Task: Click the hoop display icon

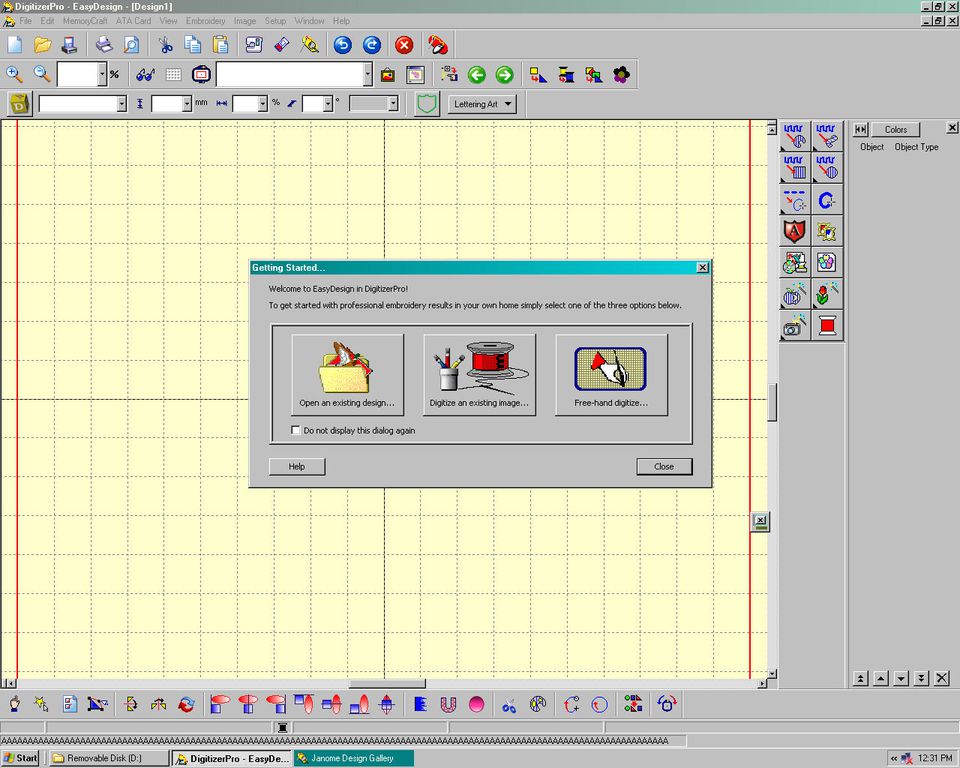Action: 201,75
